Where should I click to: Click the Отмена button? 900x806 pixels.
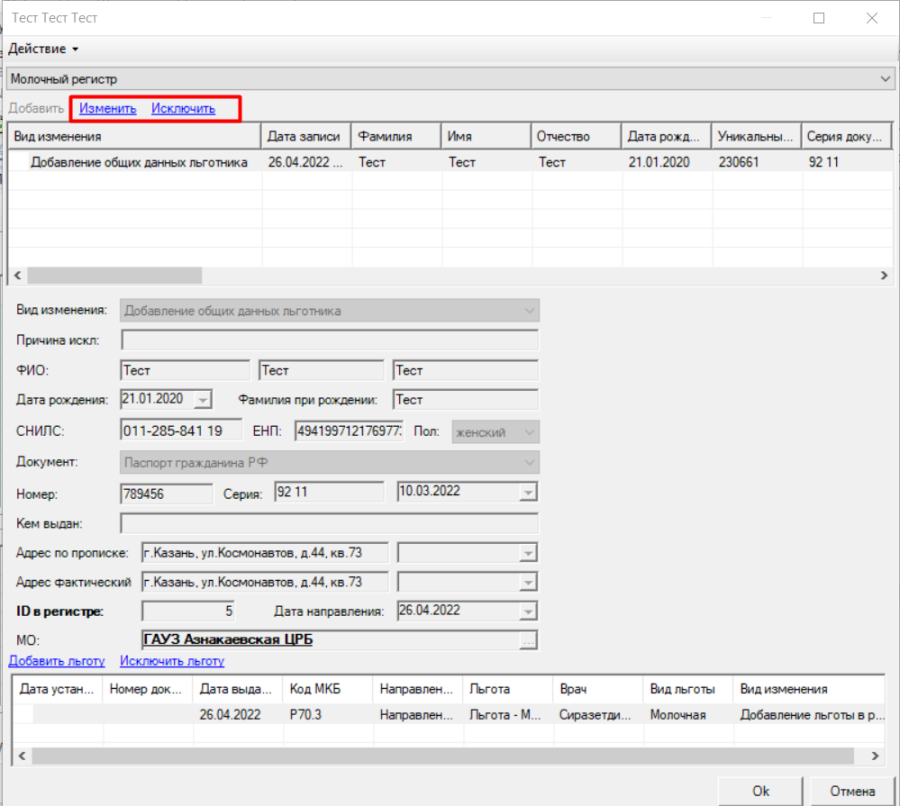(852, 792)
